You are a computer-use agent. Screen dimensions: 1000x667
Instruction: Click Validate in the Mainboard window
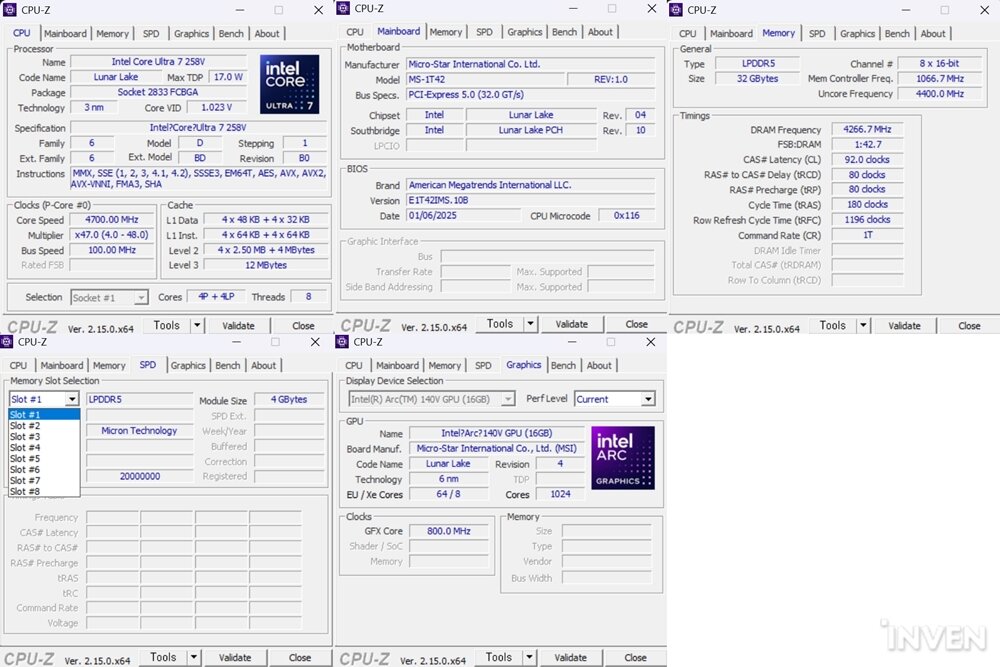point(571,324)
